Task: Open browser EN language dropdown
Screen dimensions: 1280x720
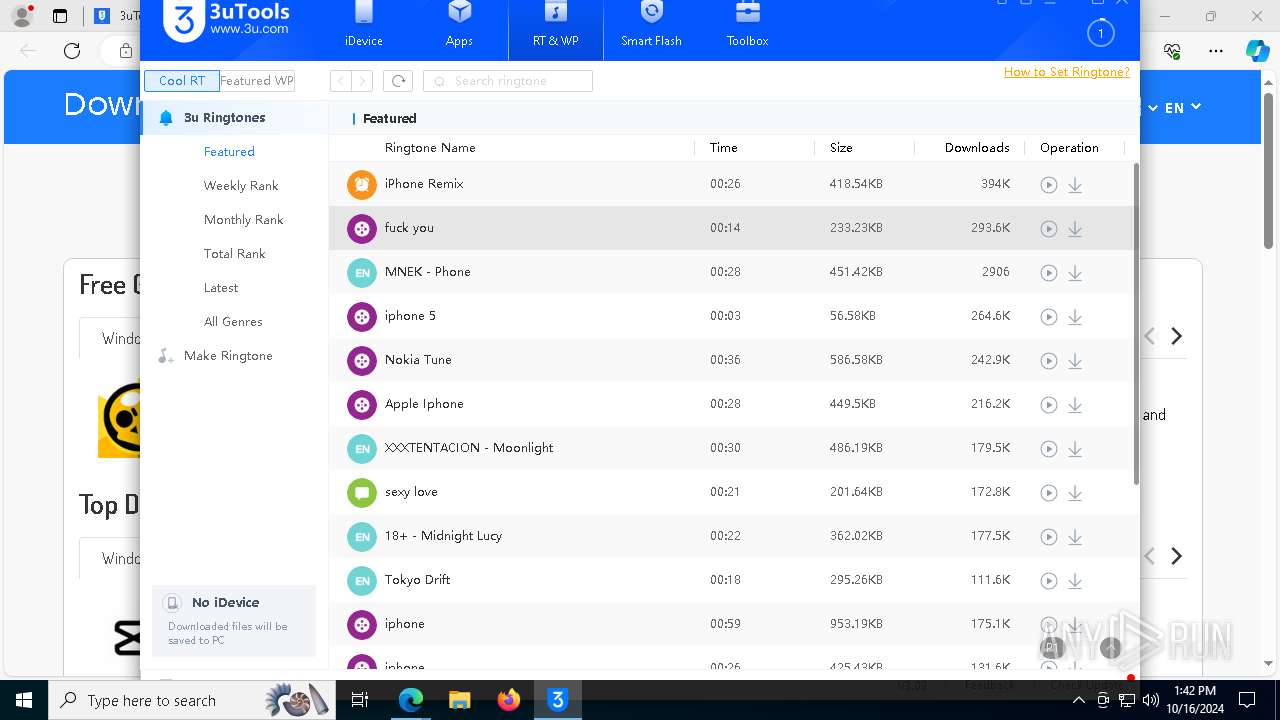Action: click(1182, 108)
